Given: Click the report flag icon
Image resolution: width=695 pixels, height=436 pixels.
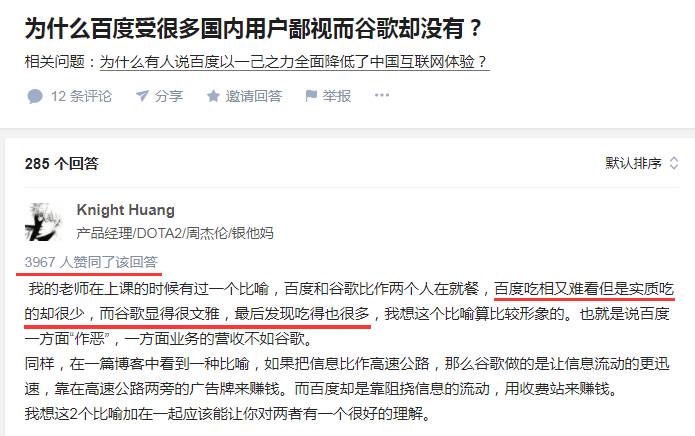Looking at the screenshot, I should tap(311, 96).
